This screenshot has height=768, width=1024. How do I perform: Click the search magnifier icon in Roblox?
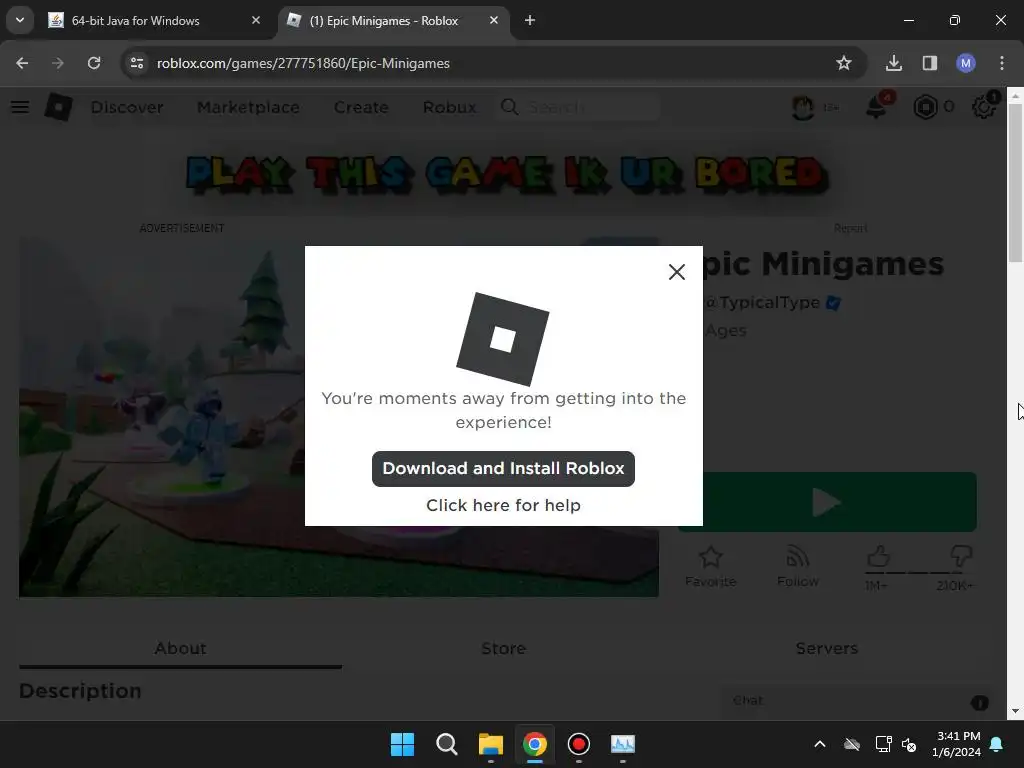click(x=509, y=106)
